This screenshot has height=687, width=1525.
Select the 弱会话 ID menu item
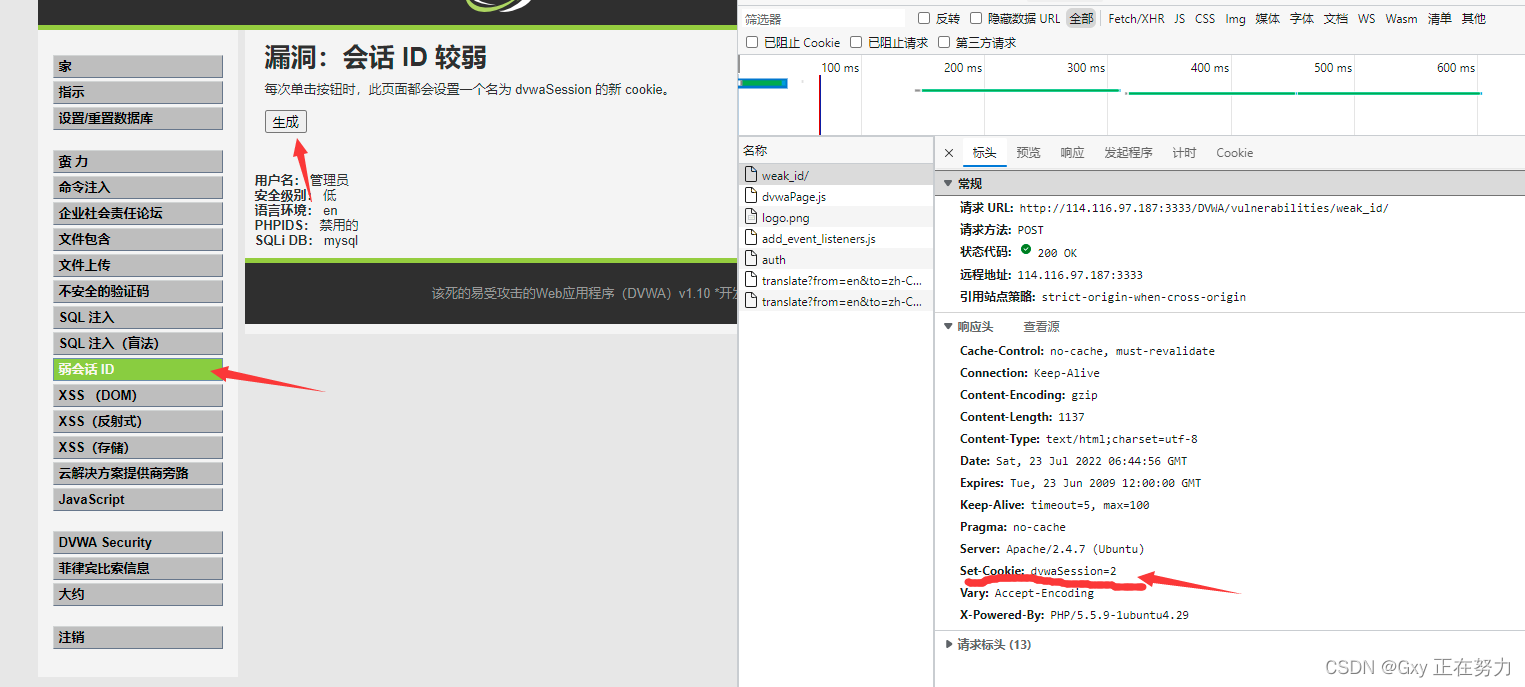click(138, 369)
